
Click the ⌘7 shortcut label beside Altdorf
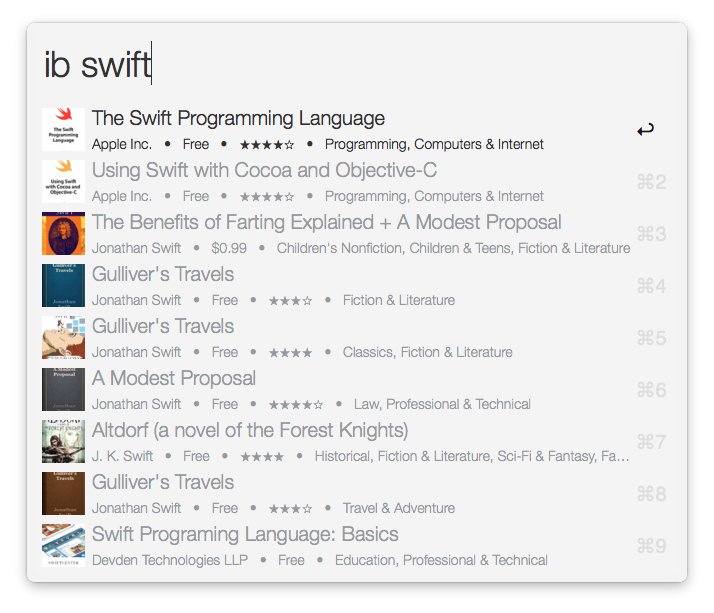click(x=651, y=442)
